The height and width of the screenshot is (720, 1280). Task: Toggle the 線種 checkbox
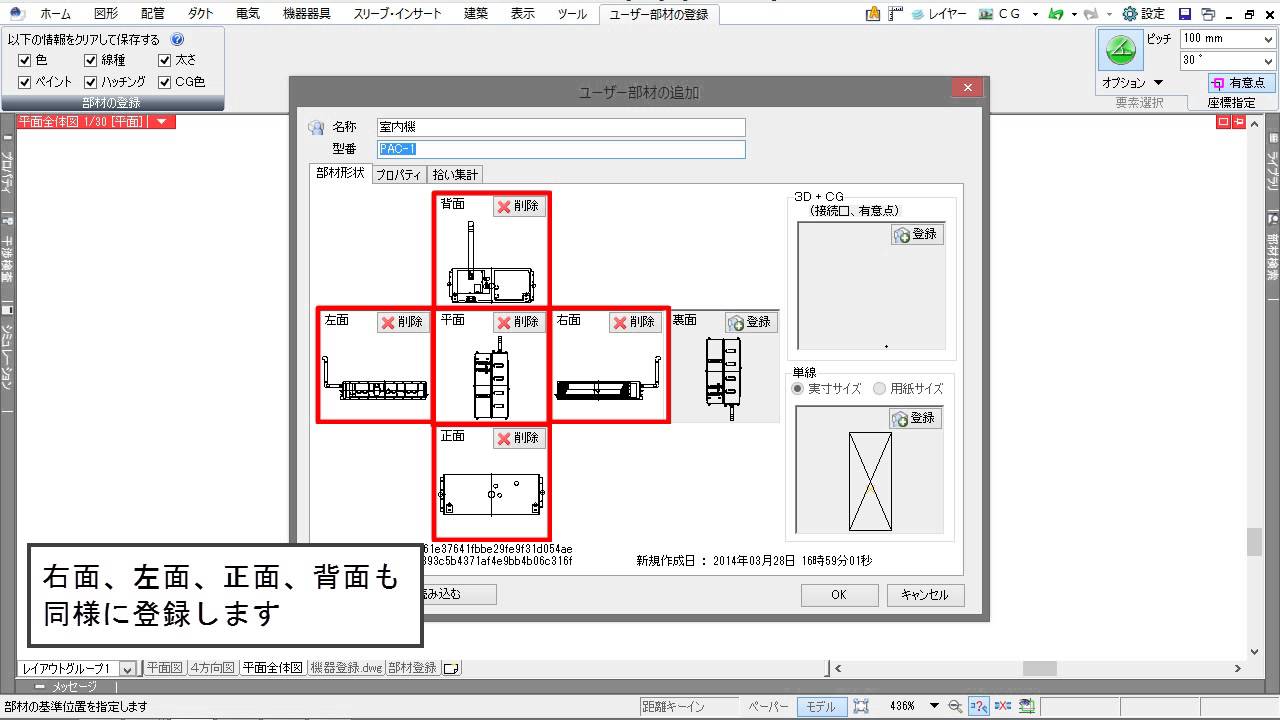(x=91, y=60)
